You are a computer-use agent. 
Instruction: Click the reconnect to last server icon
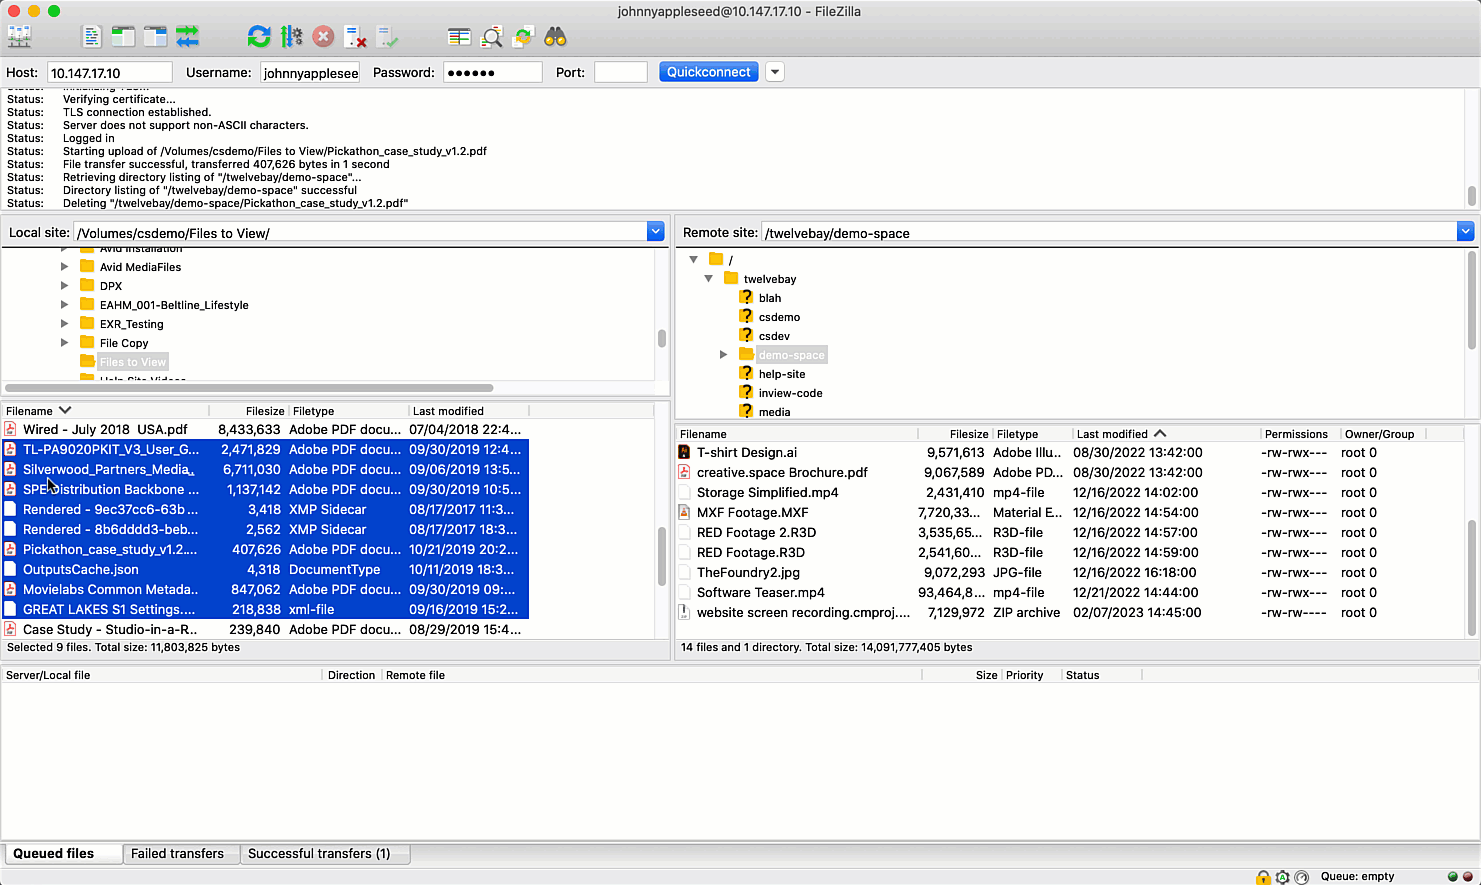tap(387, 37)
